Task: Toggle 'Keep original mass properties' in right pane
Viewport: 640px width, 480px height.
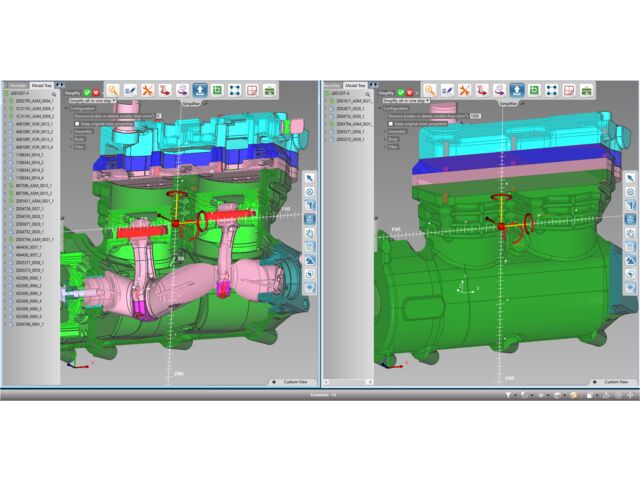Action: (x=392, y=123)
